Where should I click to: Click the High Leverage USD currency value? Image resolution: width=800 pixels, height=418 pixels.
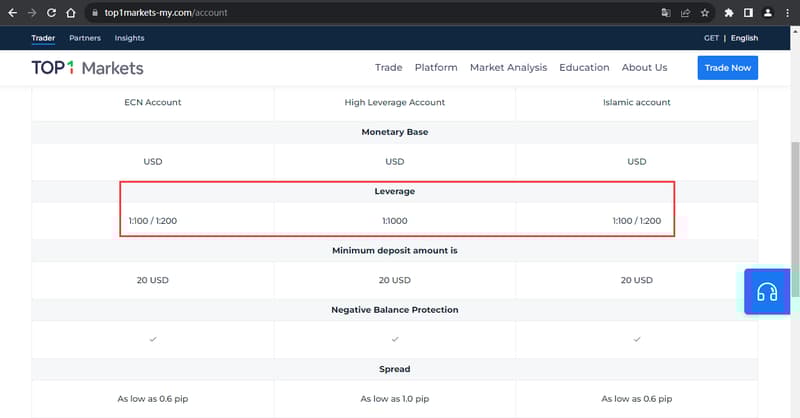(x=394, y=161)
